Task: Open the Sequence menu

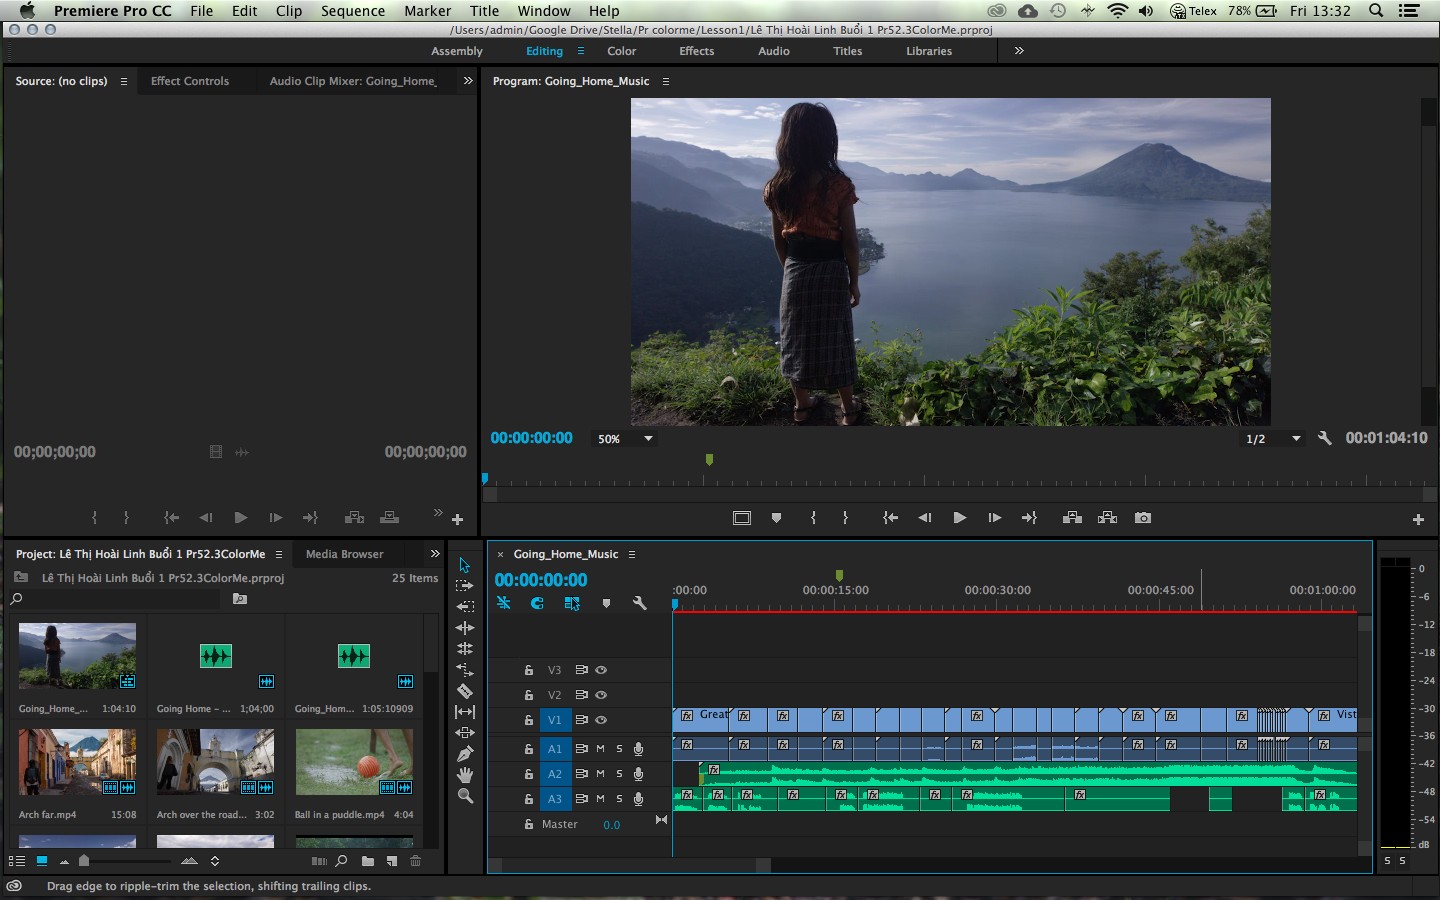Action: pyautogui.click(x=353, y=11)
